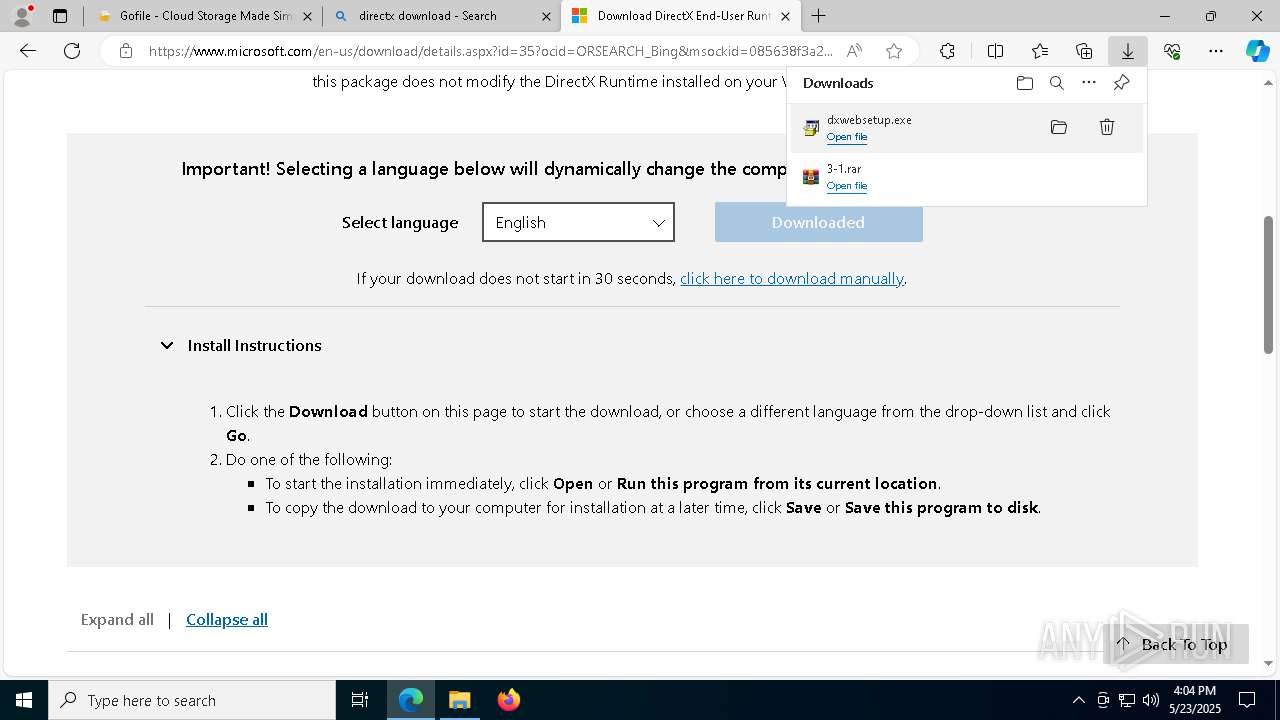Open the Copilot sidebar icon
This screenshot has width=1280, height=720.
click(x=1257, y=51)
